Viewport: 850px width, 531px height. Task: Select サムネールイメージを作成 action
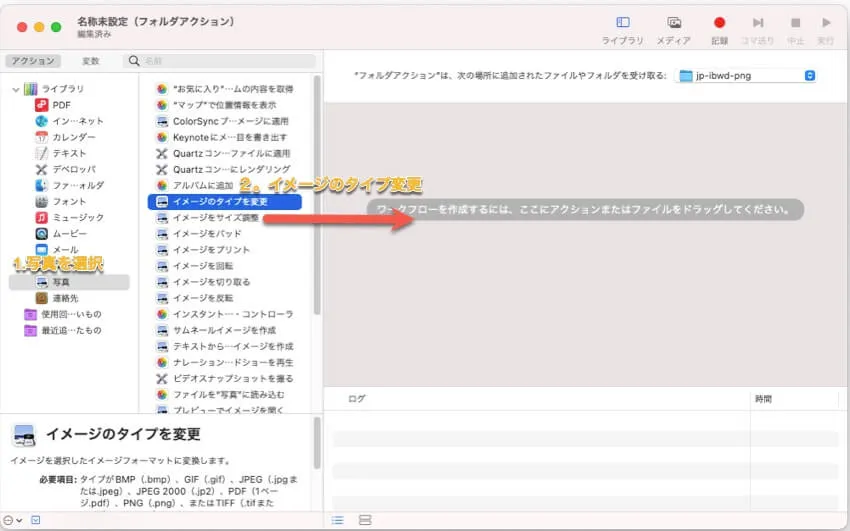coord(216,331)
